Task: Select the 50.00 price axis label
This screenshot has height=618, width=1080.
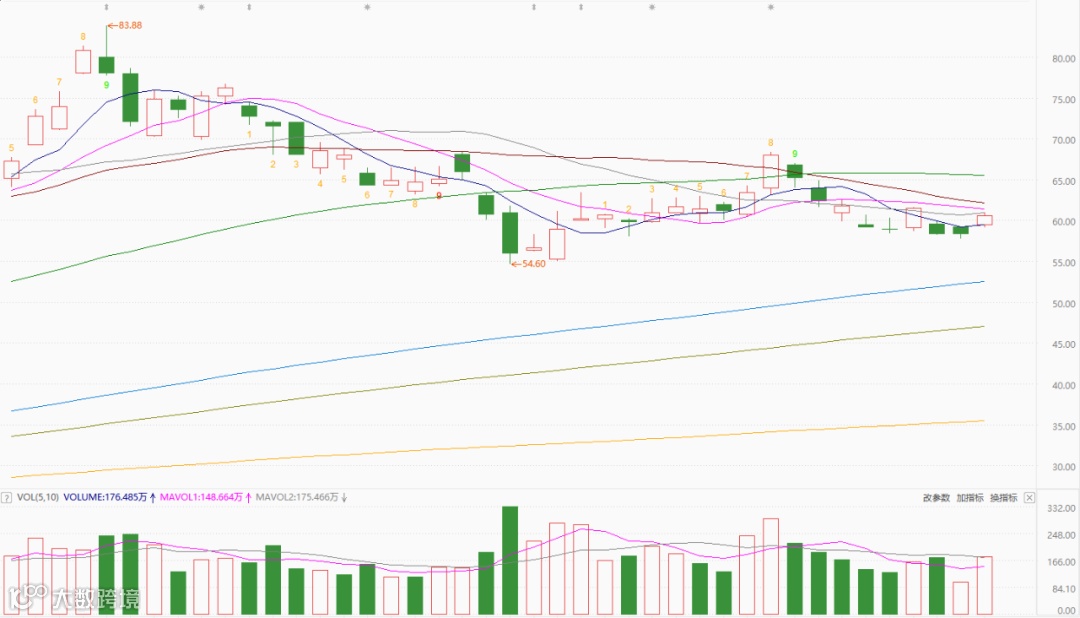Action: (1063, 304)
